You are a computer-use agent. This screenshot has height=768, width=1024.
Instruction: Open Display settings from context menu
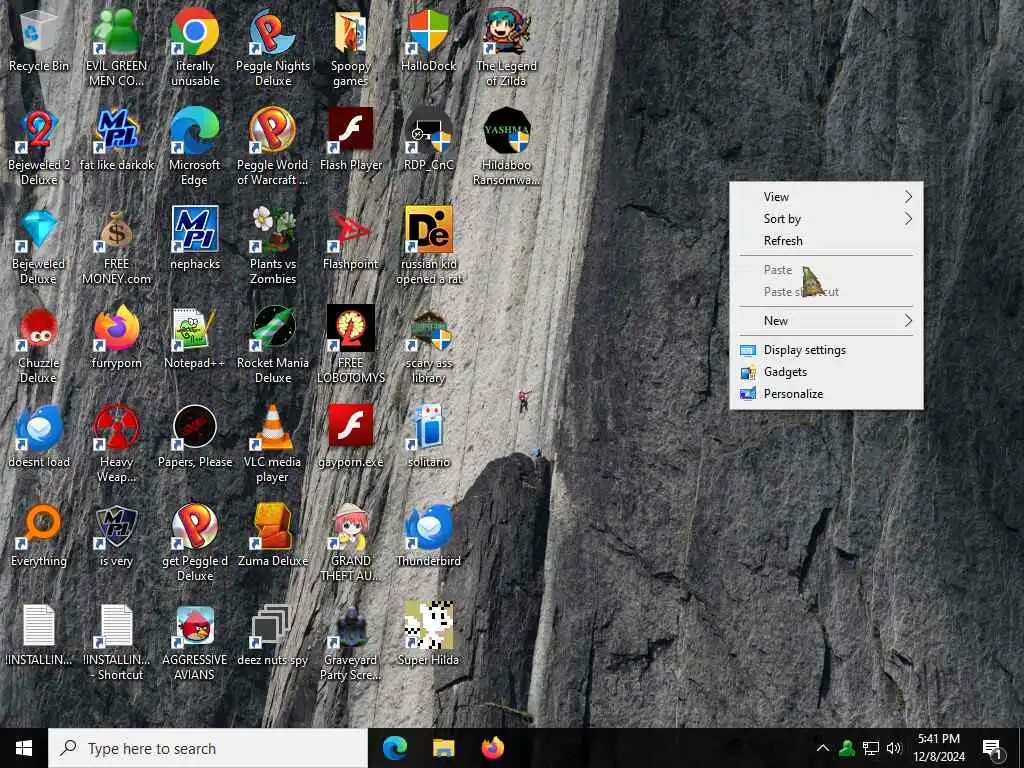(x=826, y=350)
